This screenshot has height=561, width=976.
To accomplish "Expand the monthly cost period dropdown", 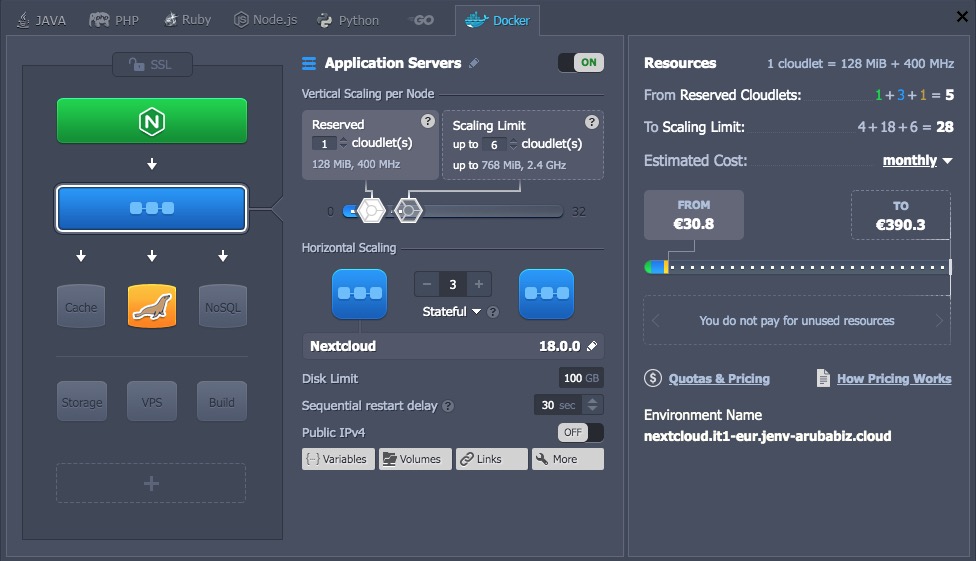I will [x=917, y=160].
